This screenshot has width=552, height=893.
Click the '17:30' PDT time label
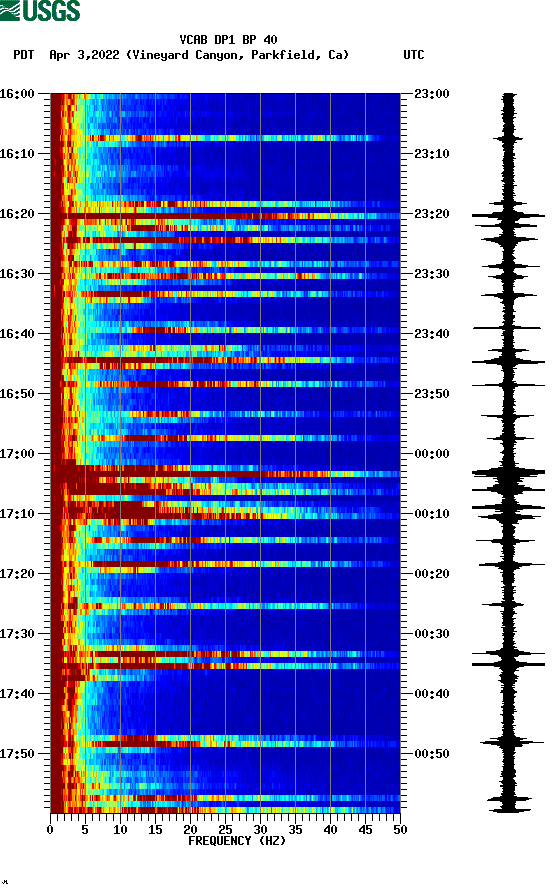point(17,634)
